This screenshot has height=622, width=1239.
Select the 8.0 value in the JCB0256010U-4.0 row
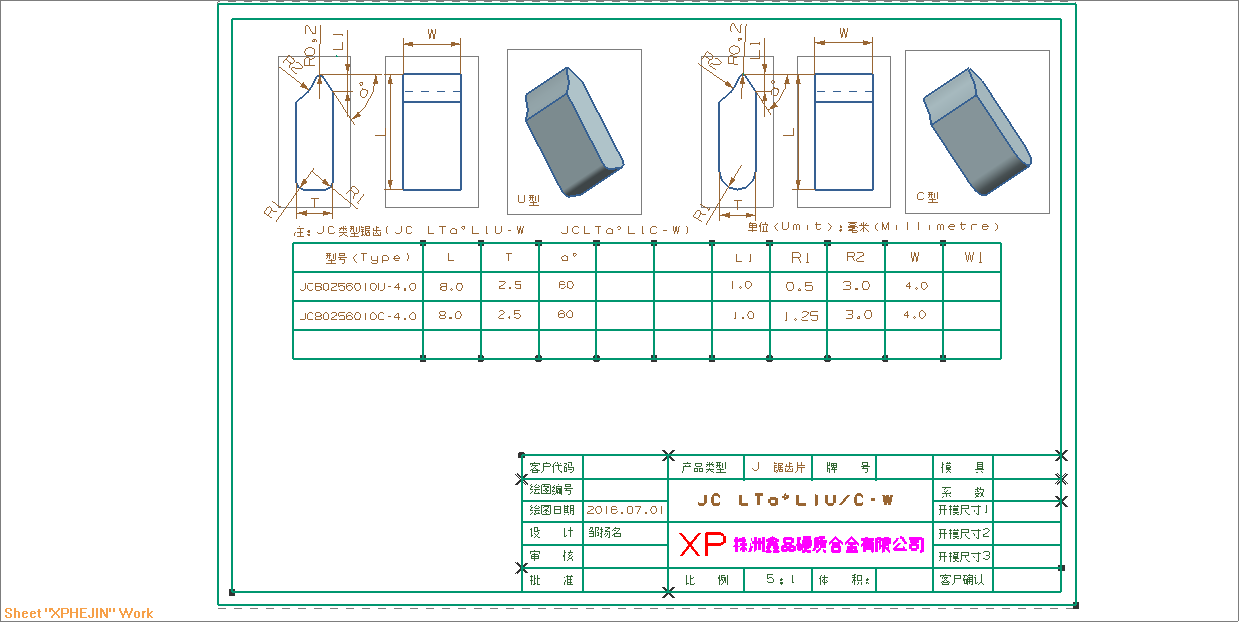pyautogui.click(x=451, y=287)
